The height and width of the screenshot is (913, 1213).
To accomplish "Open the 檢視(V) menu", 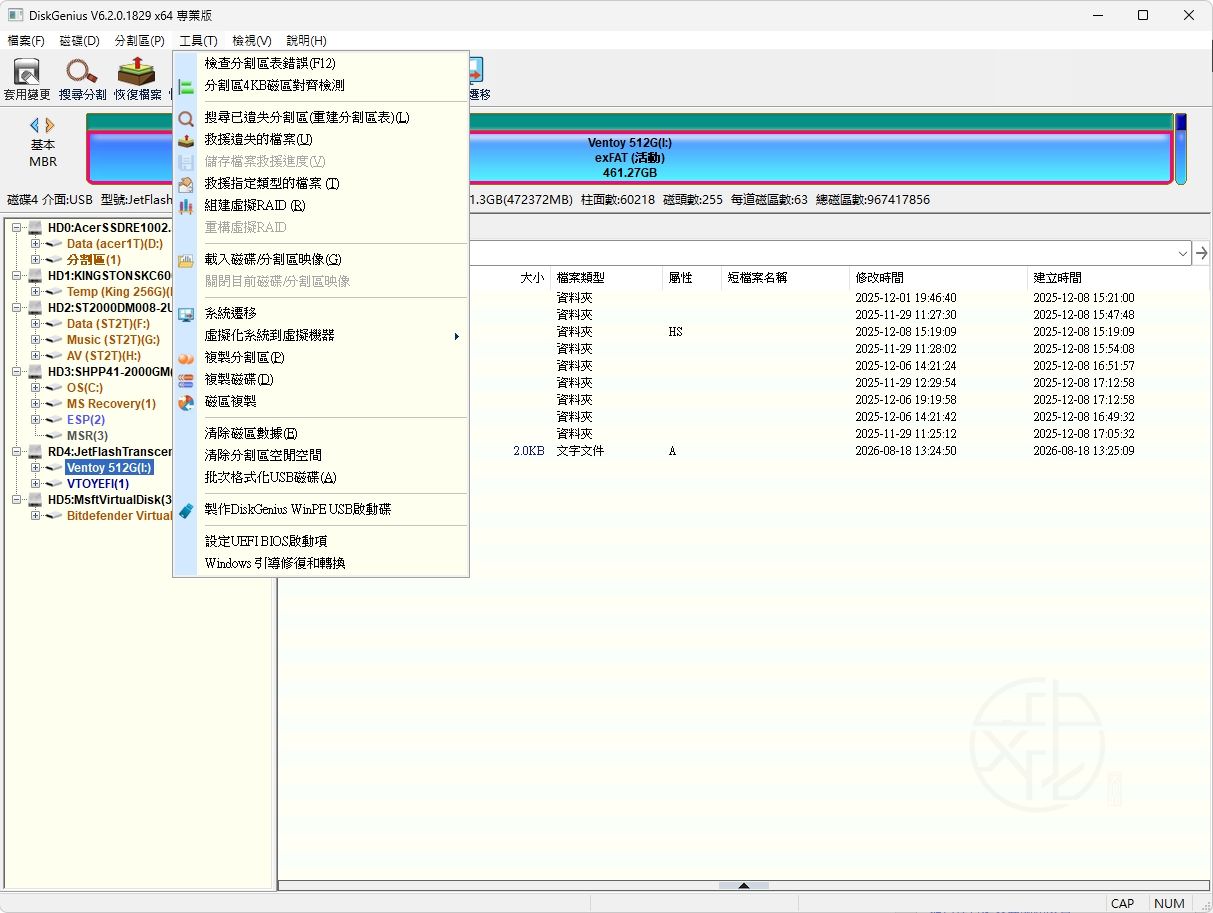I will coord(252,41).
